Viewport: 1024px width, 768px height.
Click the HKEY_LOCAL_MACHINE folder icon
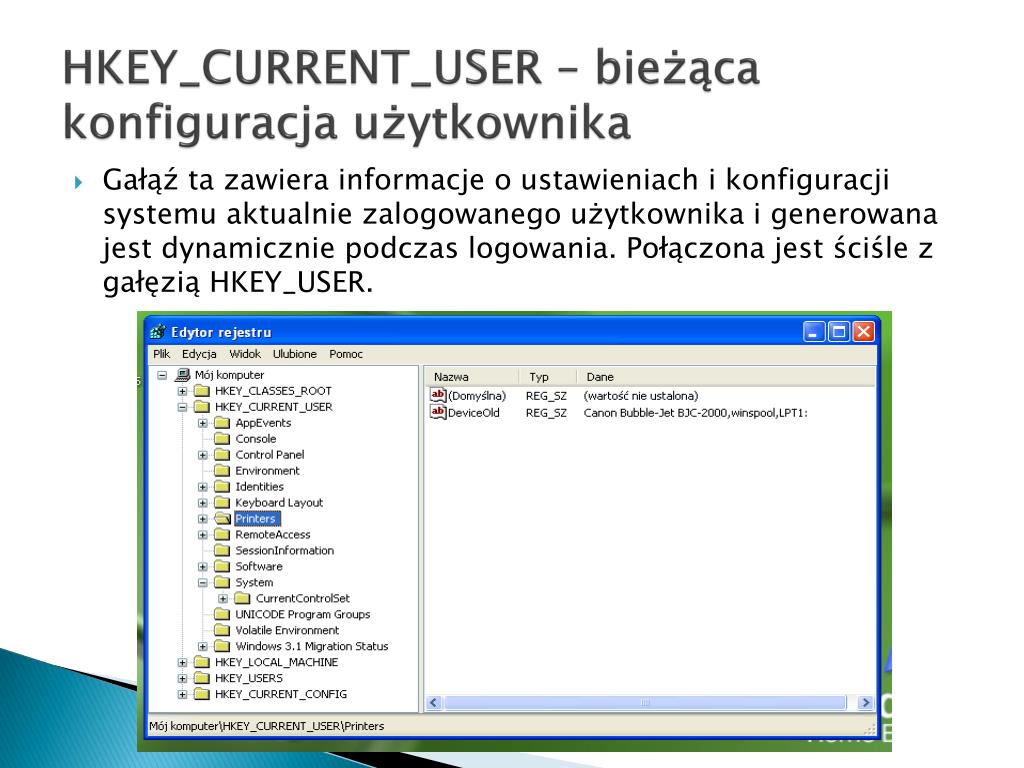202,662
